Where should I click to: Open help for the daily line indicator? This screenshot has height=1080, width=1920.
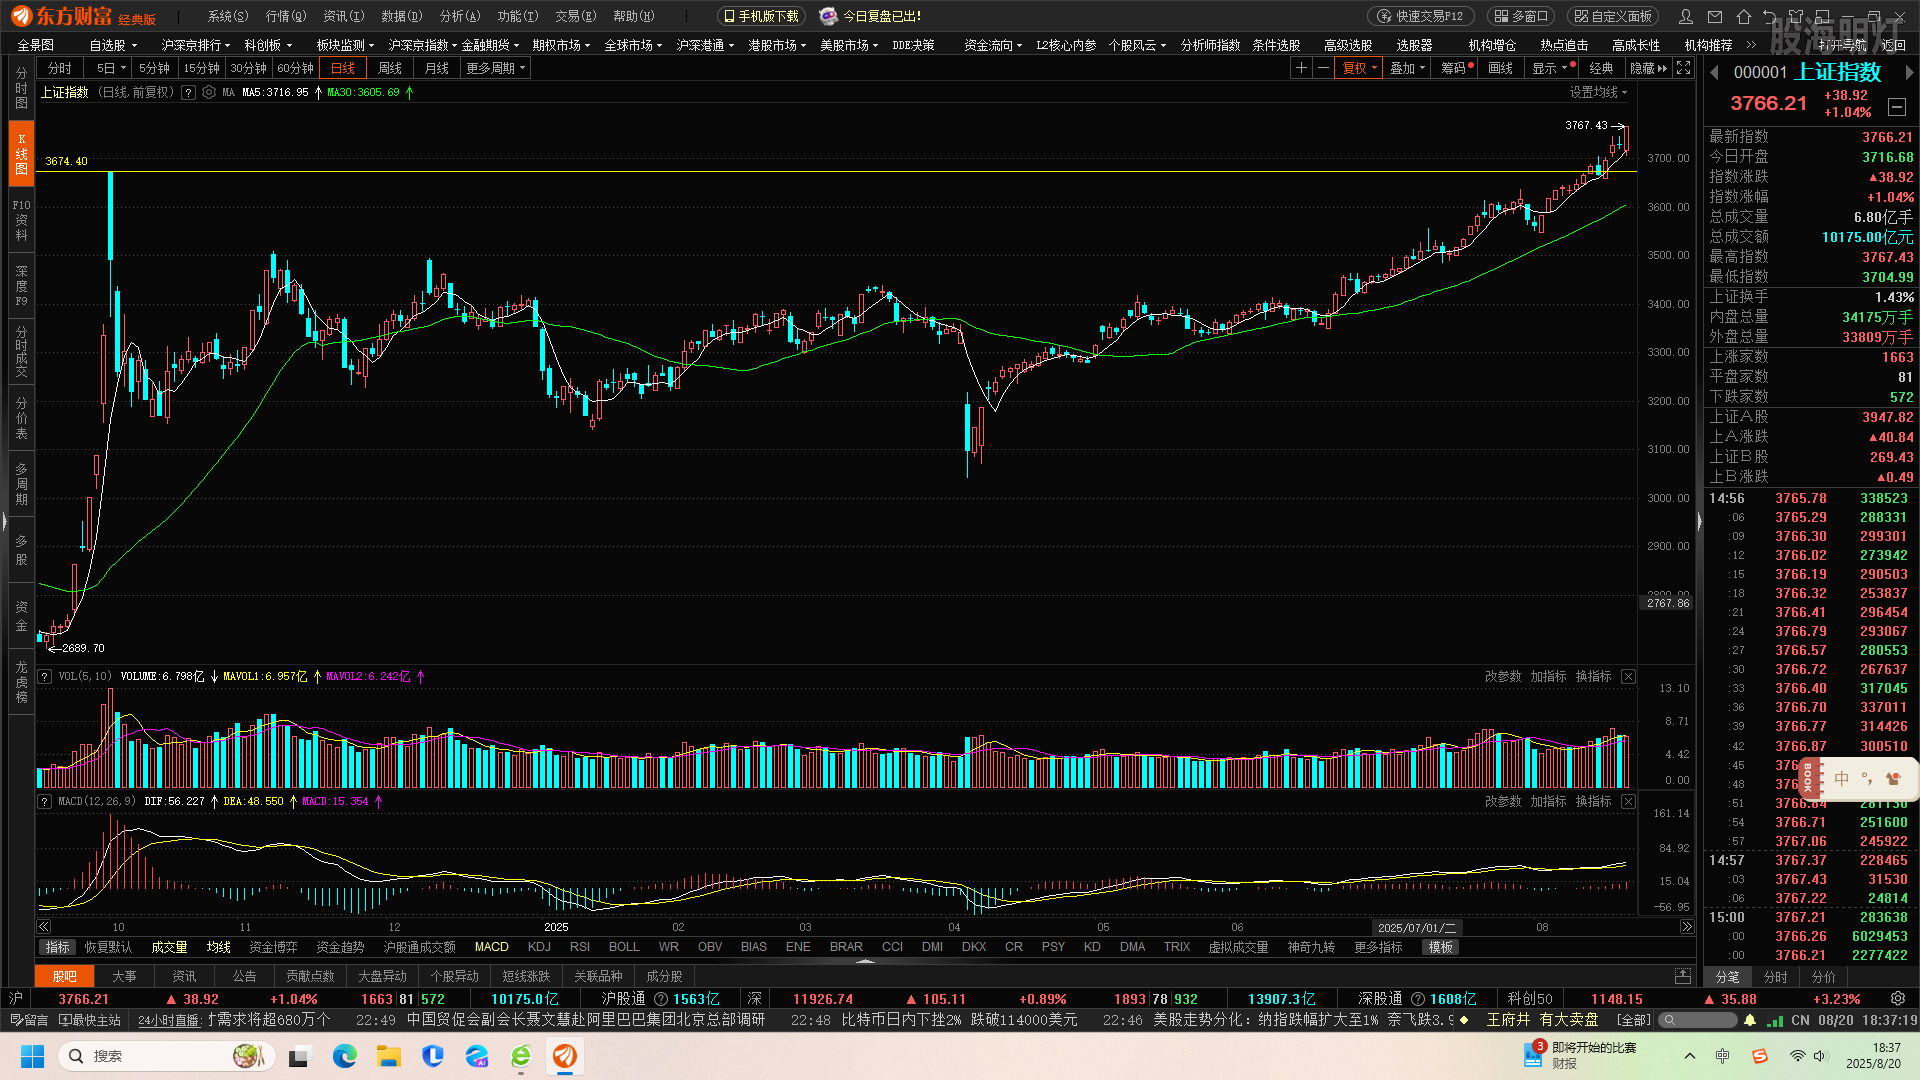pos(188,92)
